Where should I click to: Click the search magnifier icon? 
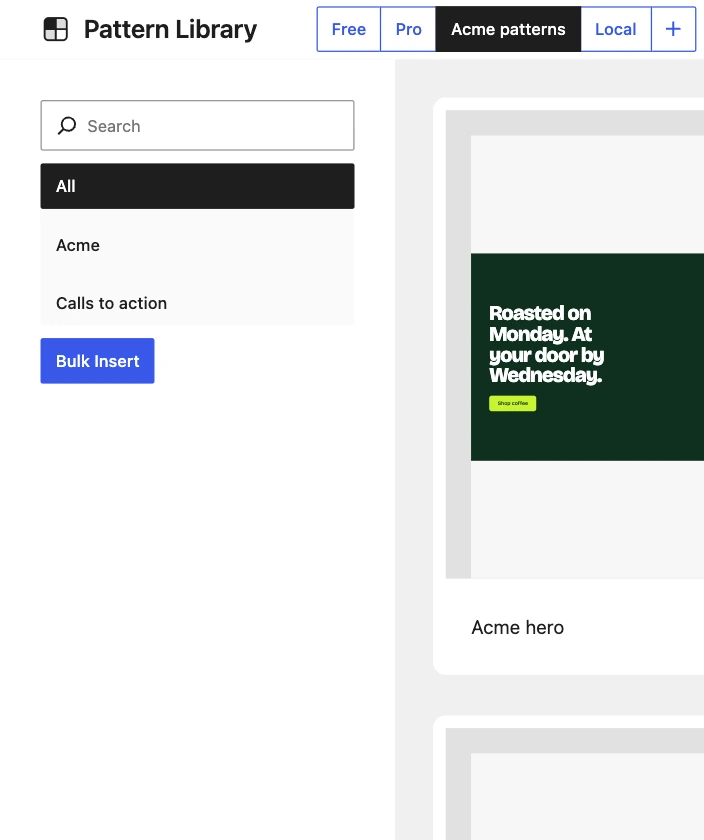pos(67,126)
